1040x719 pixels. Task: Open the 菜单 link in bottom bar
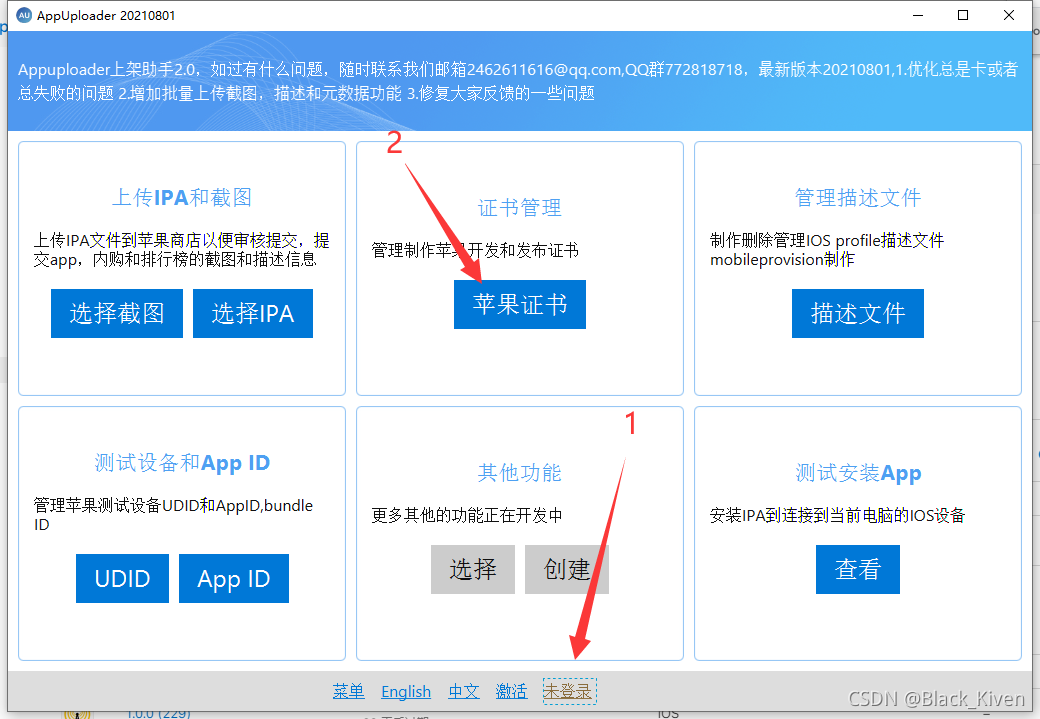pos(349,691)
